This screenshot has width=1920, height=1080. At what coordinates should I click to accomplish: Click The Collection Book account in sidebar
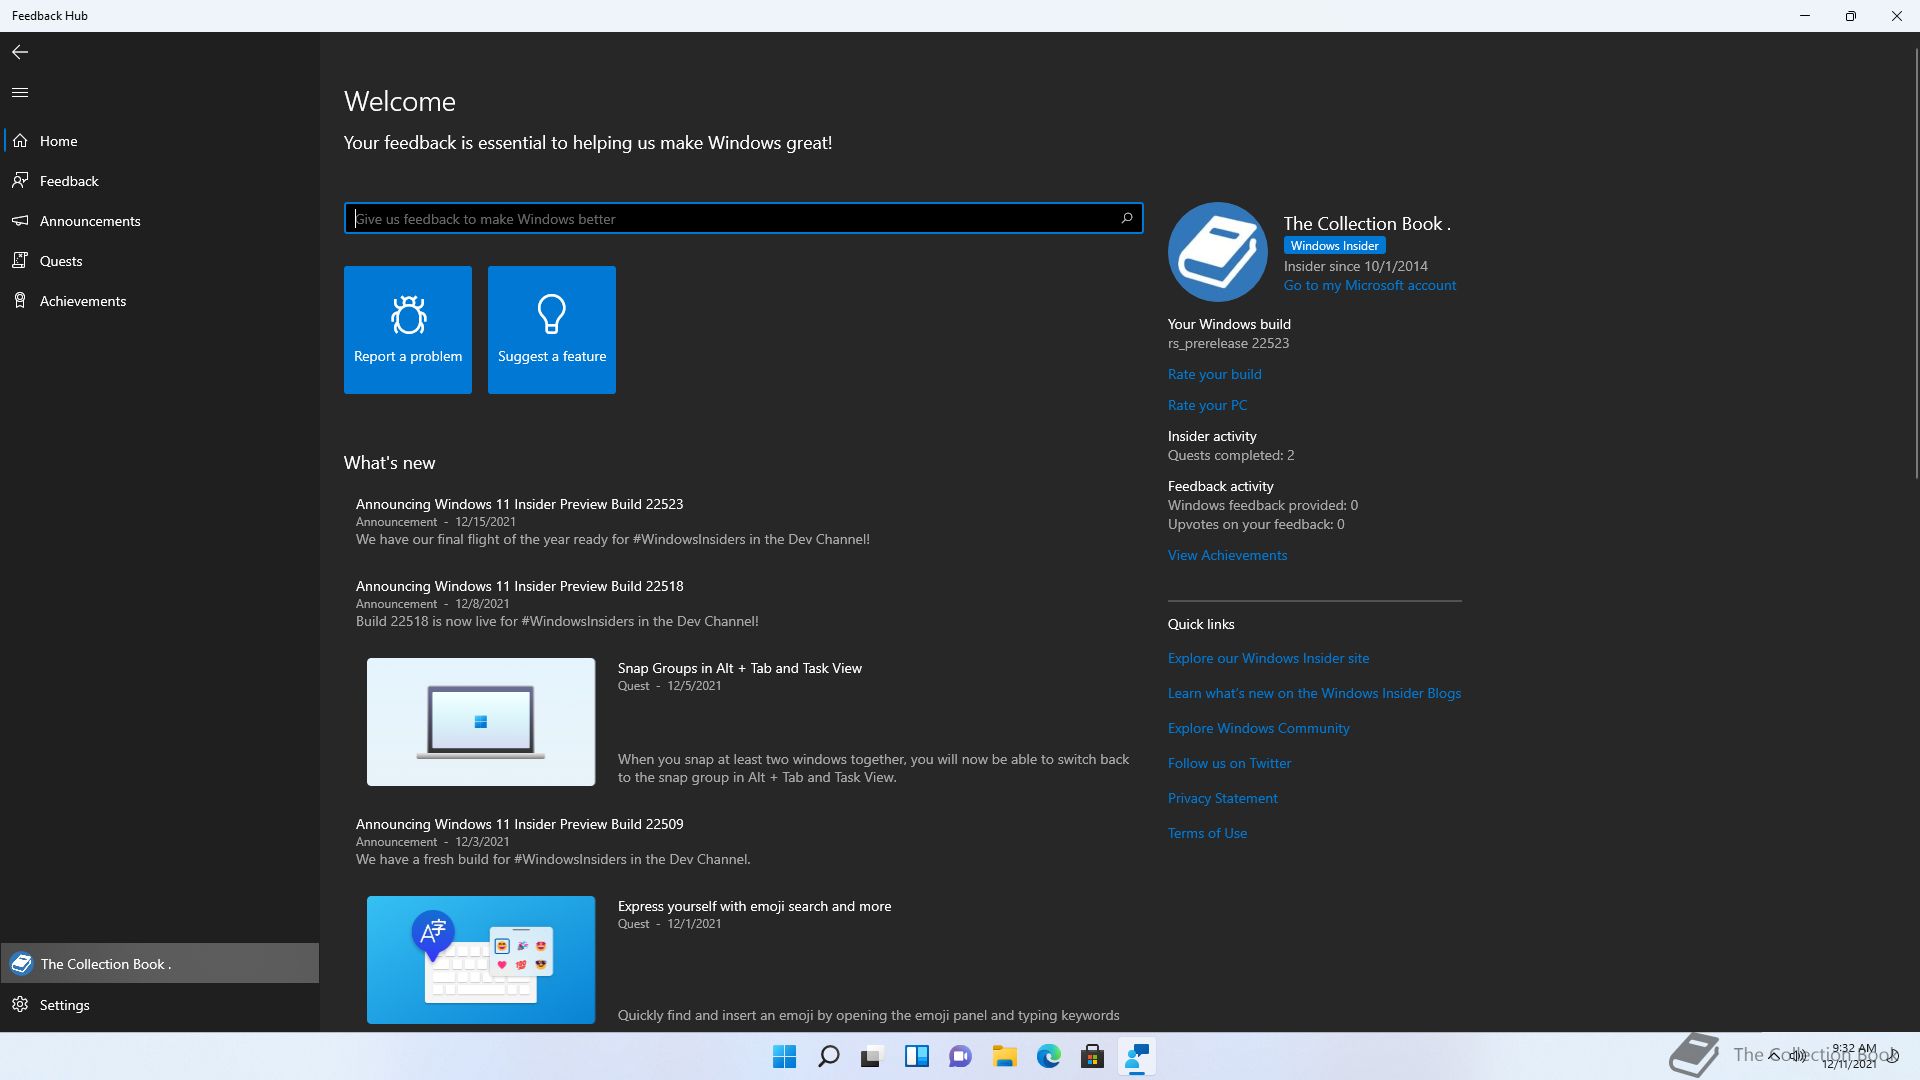point(160,964)
